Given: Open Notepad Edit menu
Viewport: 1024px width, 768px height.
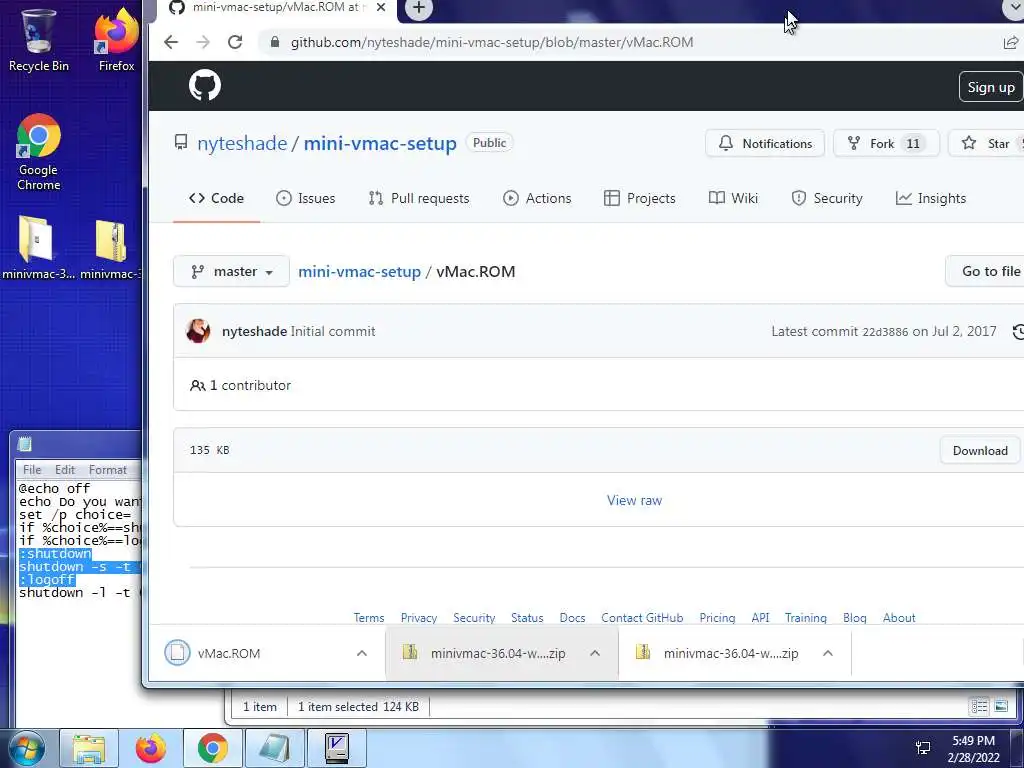Looking at the screenshot, I should pyautogui.click(x=65, y=470).
